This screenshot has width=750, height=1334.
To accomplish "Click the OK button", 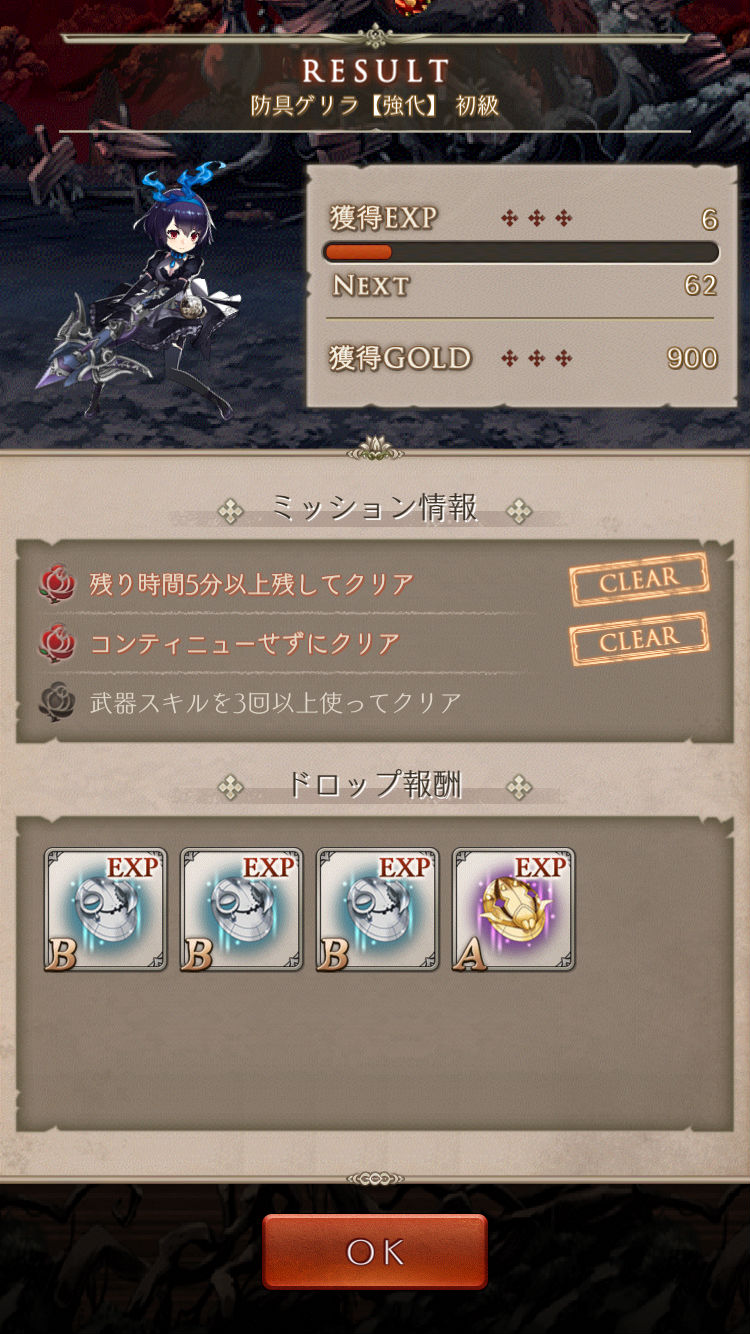I will [375, 1251].
